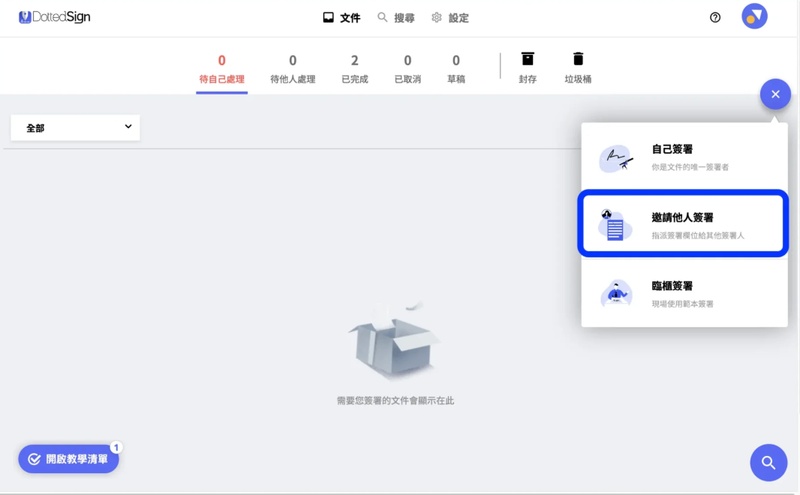The width and height of the screenshot is (800, 495).
Task: Click the 臨櫃簽署 counter person illustration
Action: (x=616, y=294)
